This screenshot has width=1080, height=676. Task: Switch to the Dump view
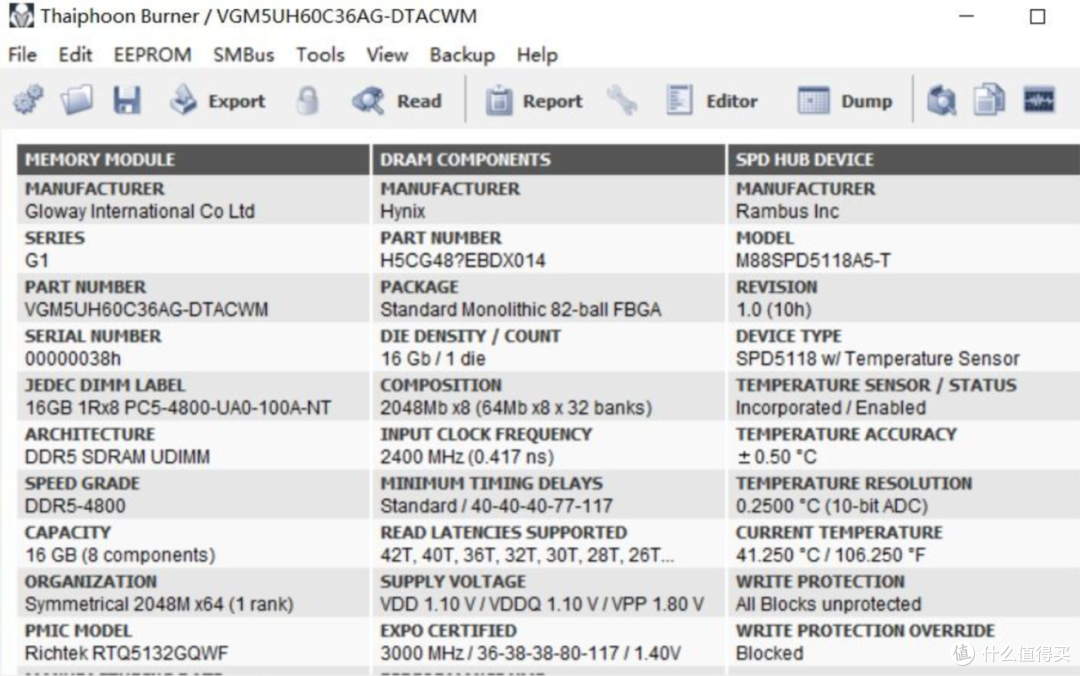tap(845, 101)
